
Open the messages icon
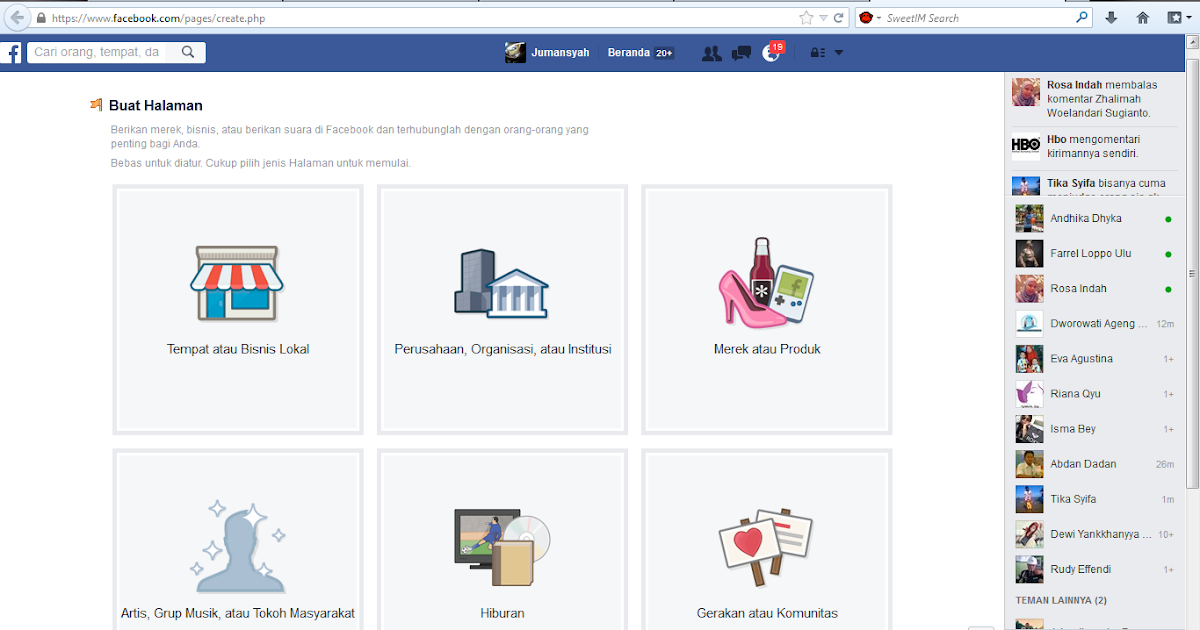(741, 53)
